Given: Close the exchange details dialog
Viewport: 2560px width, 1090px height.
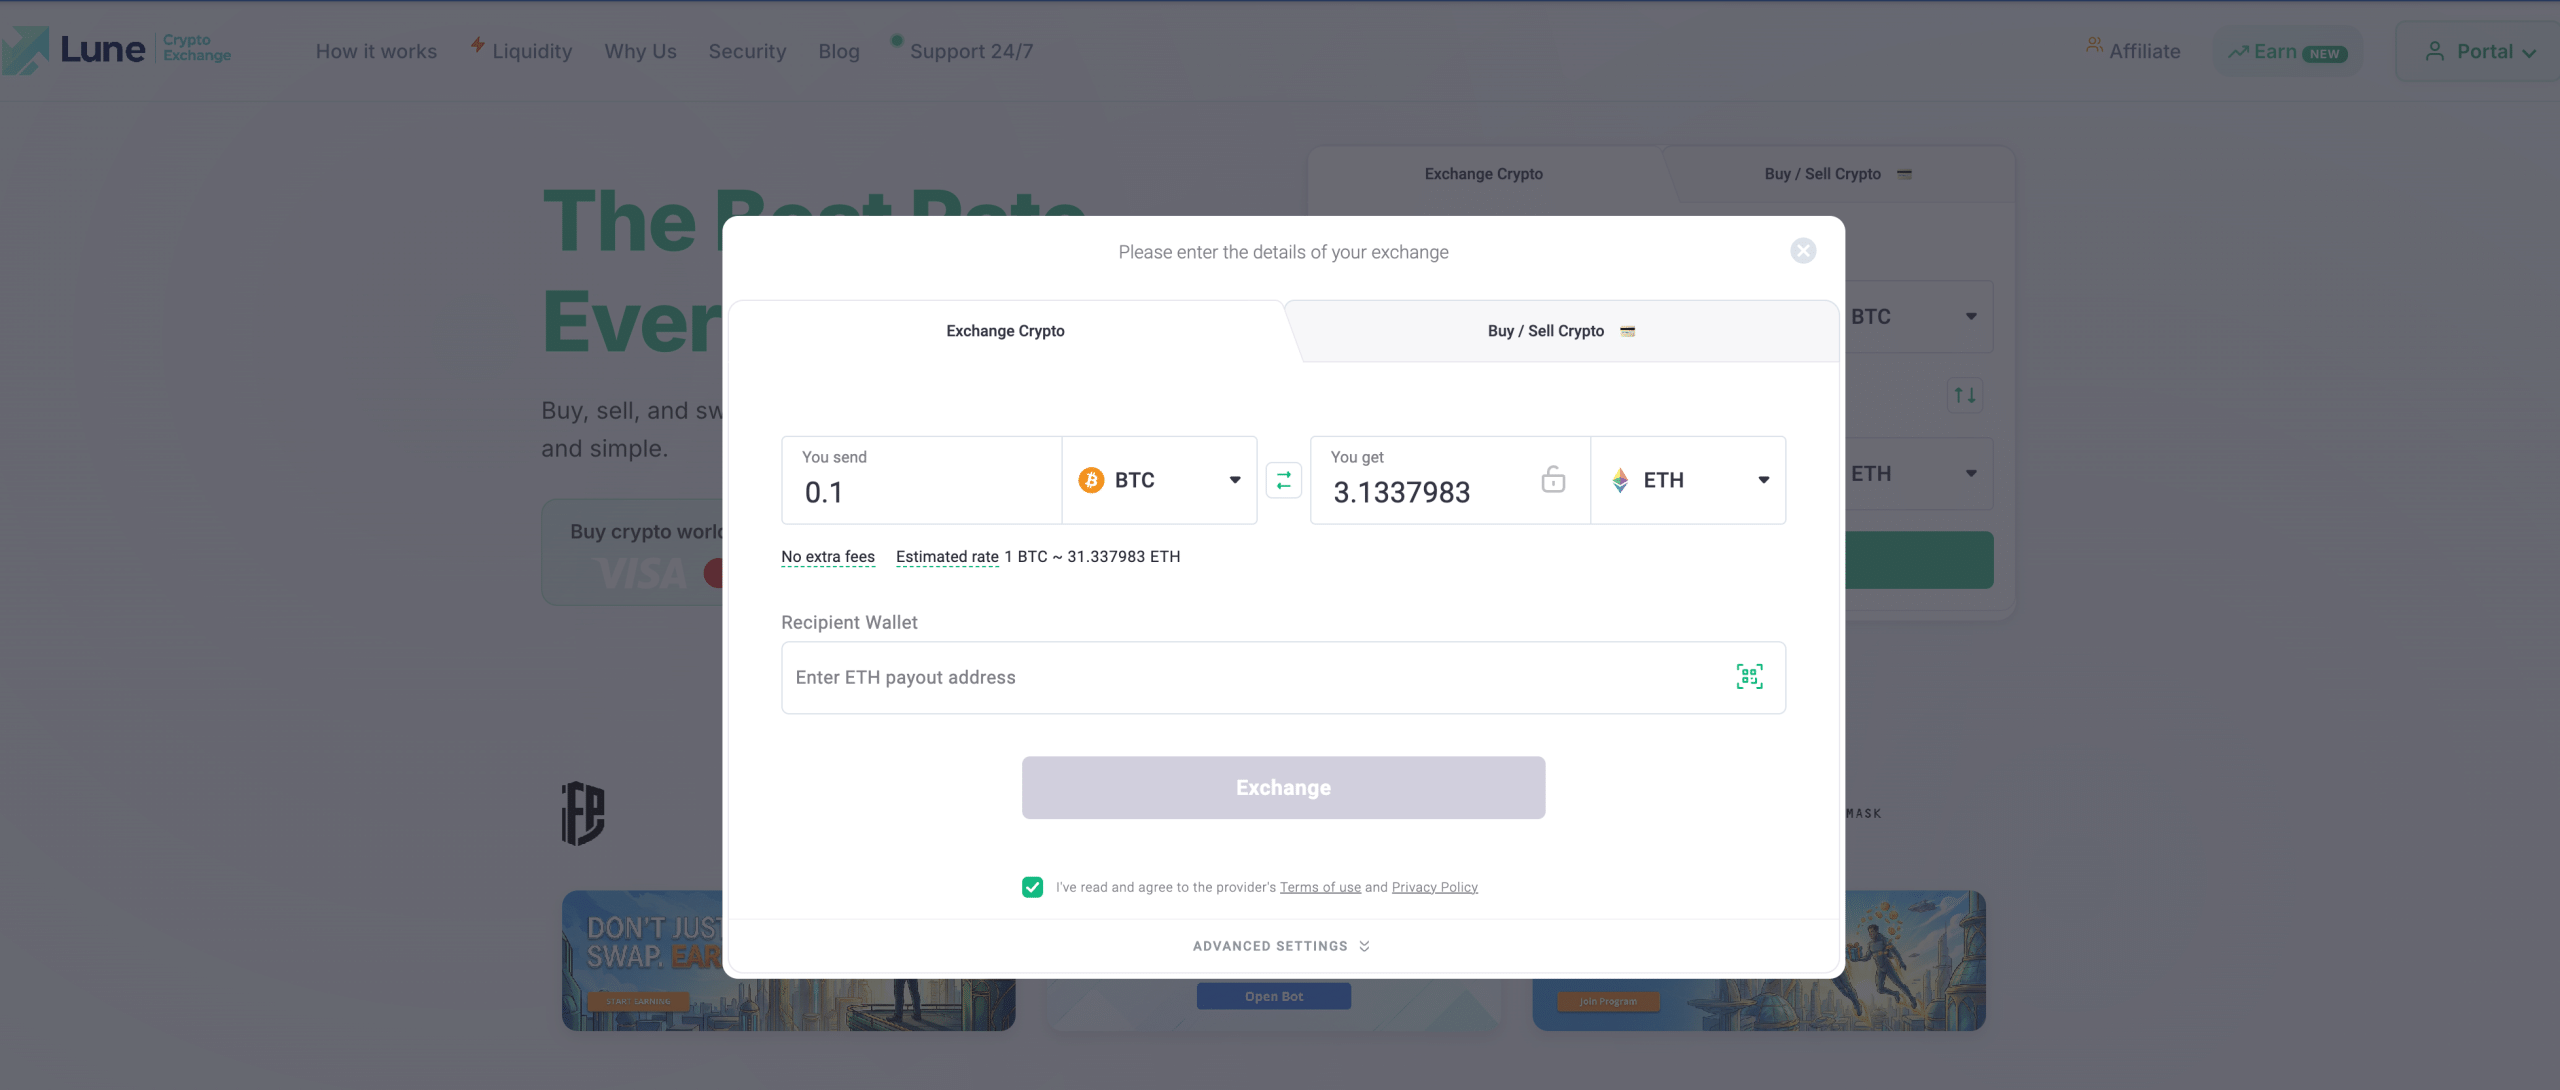Looking at the screenshot, I should pyautogui.click(x=1803, y=251).
